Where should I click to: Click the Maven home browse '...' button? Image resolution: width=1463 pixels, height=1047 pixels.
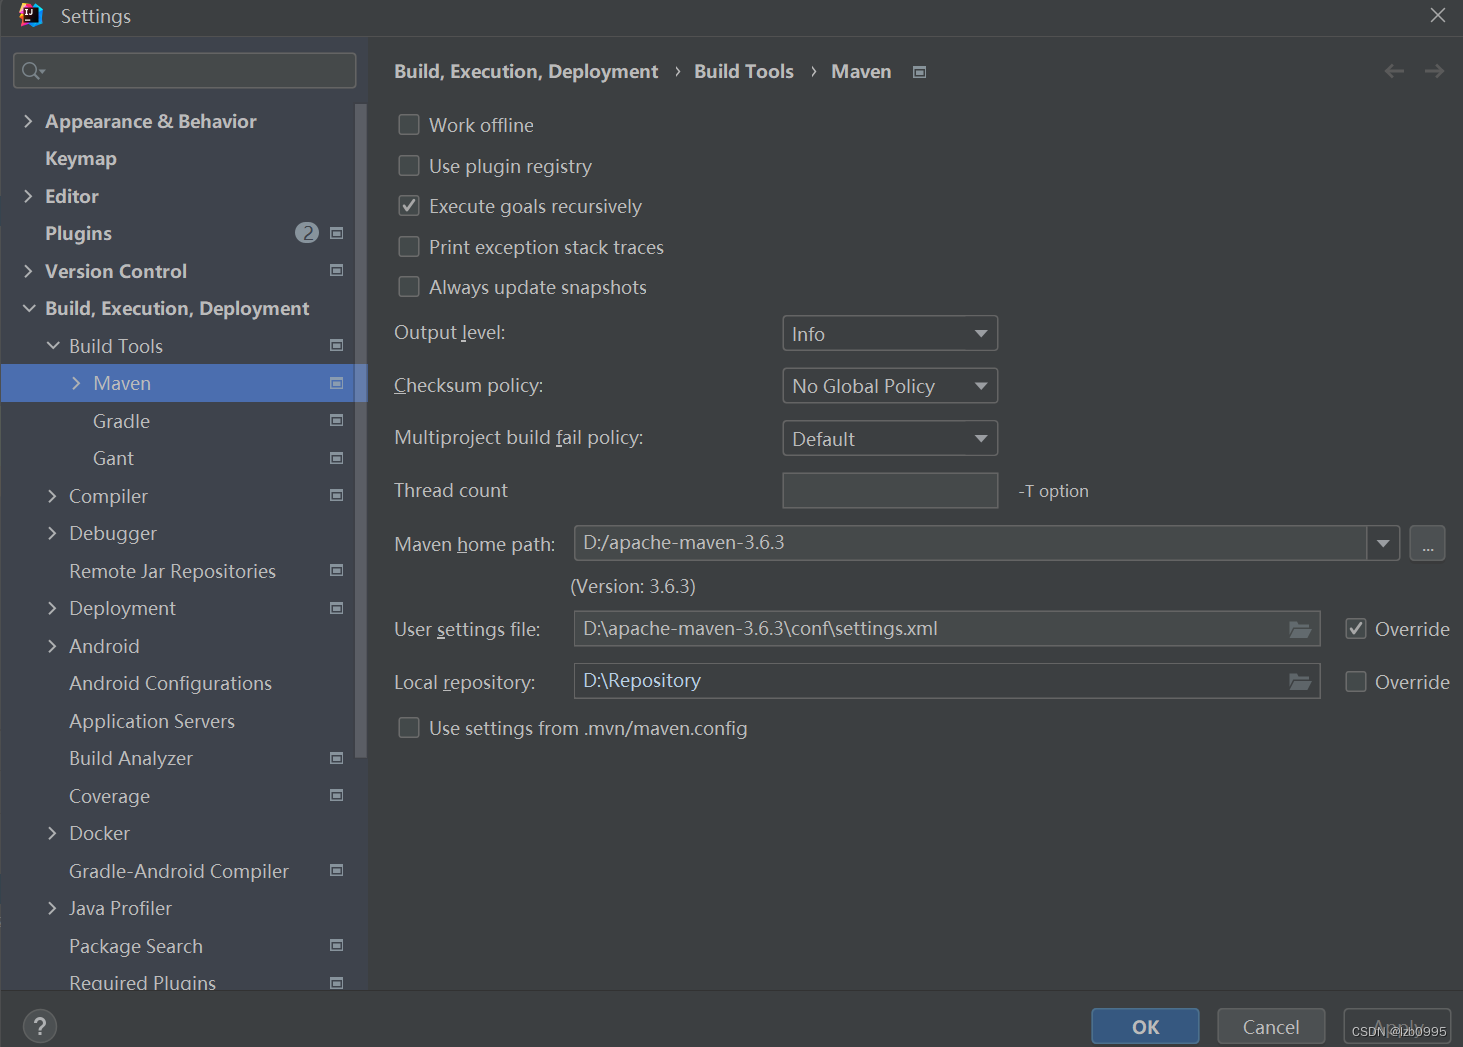(x=1427, y=544)
